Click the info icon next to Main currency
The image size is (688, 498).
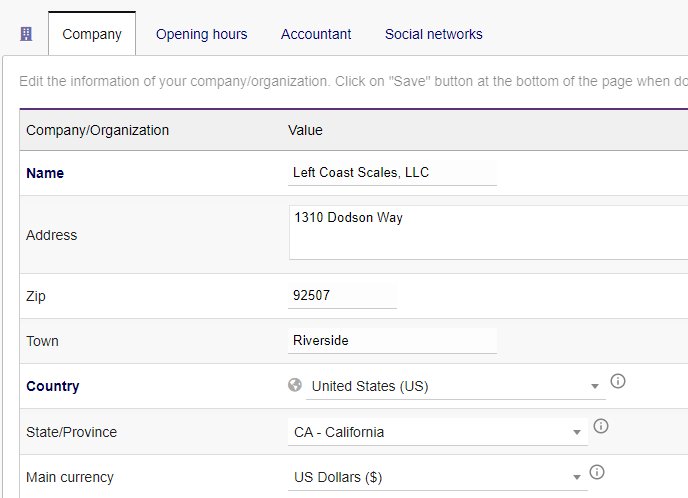[x=597, y=472]
